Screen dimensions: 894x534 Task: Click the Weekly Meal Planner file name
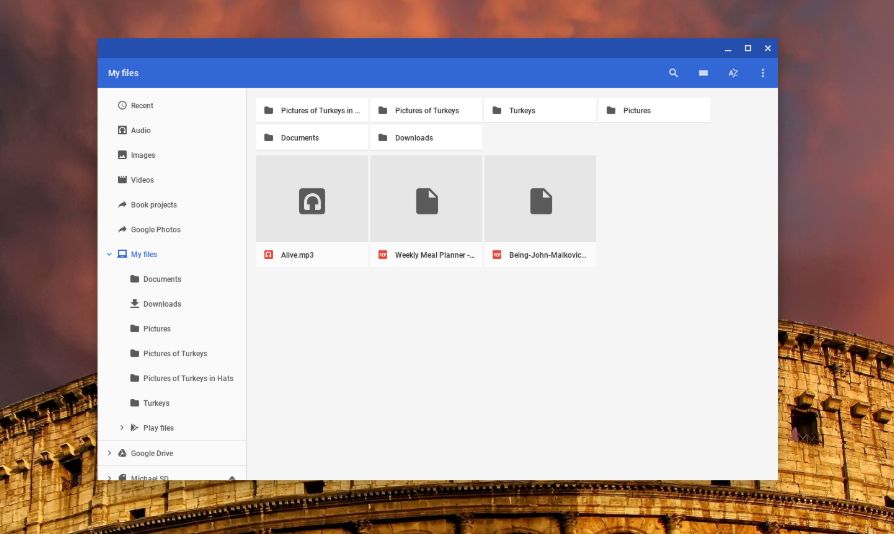[434, 255]
